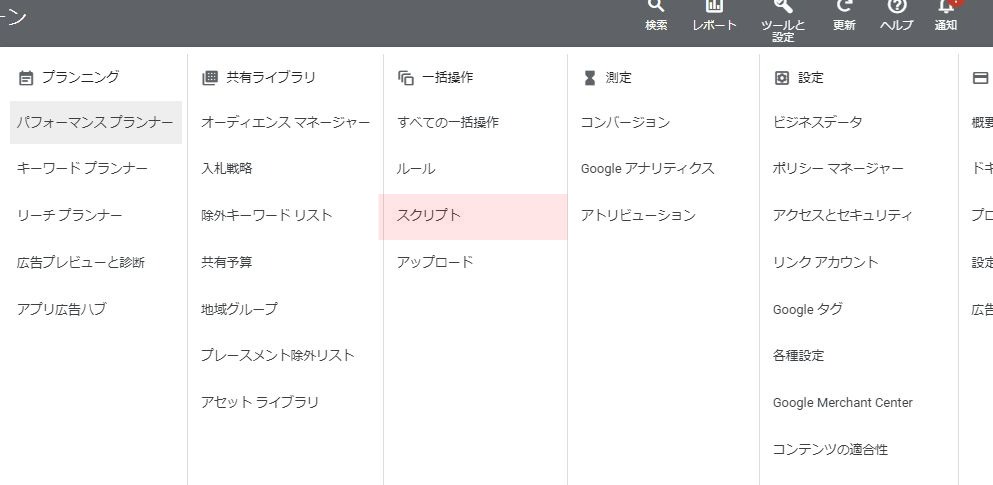Open パフォーマンス プランナー menu item

tap(95, 122)
